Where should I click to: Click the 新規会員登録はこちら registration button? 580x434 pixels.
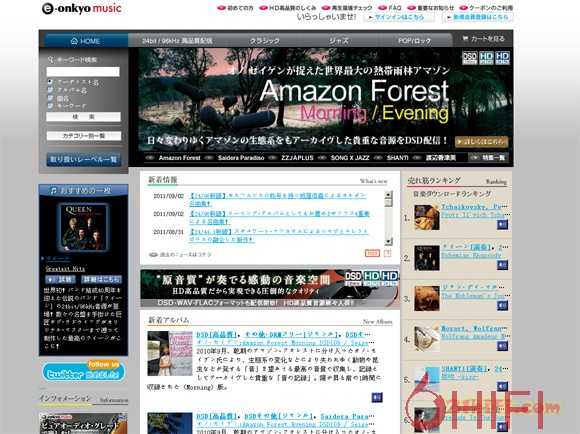[478, 17]
